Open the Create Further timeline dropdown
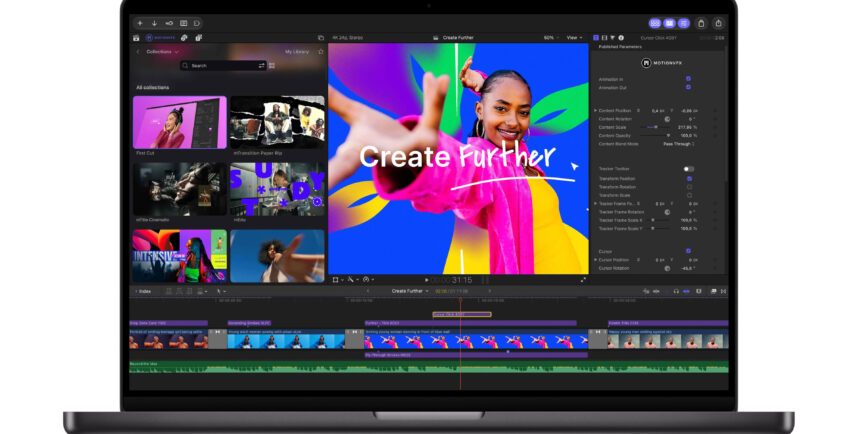This screenshot has height=434, width=858. coord(410,291)
